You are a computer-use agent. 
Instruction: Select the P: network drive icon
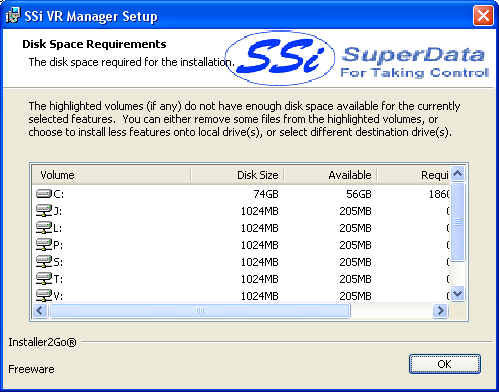pos(44,245)
